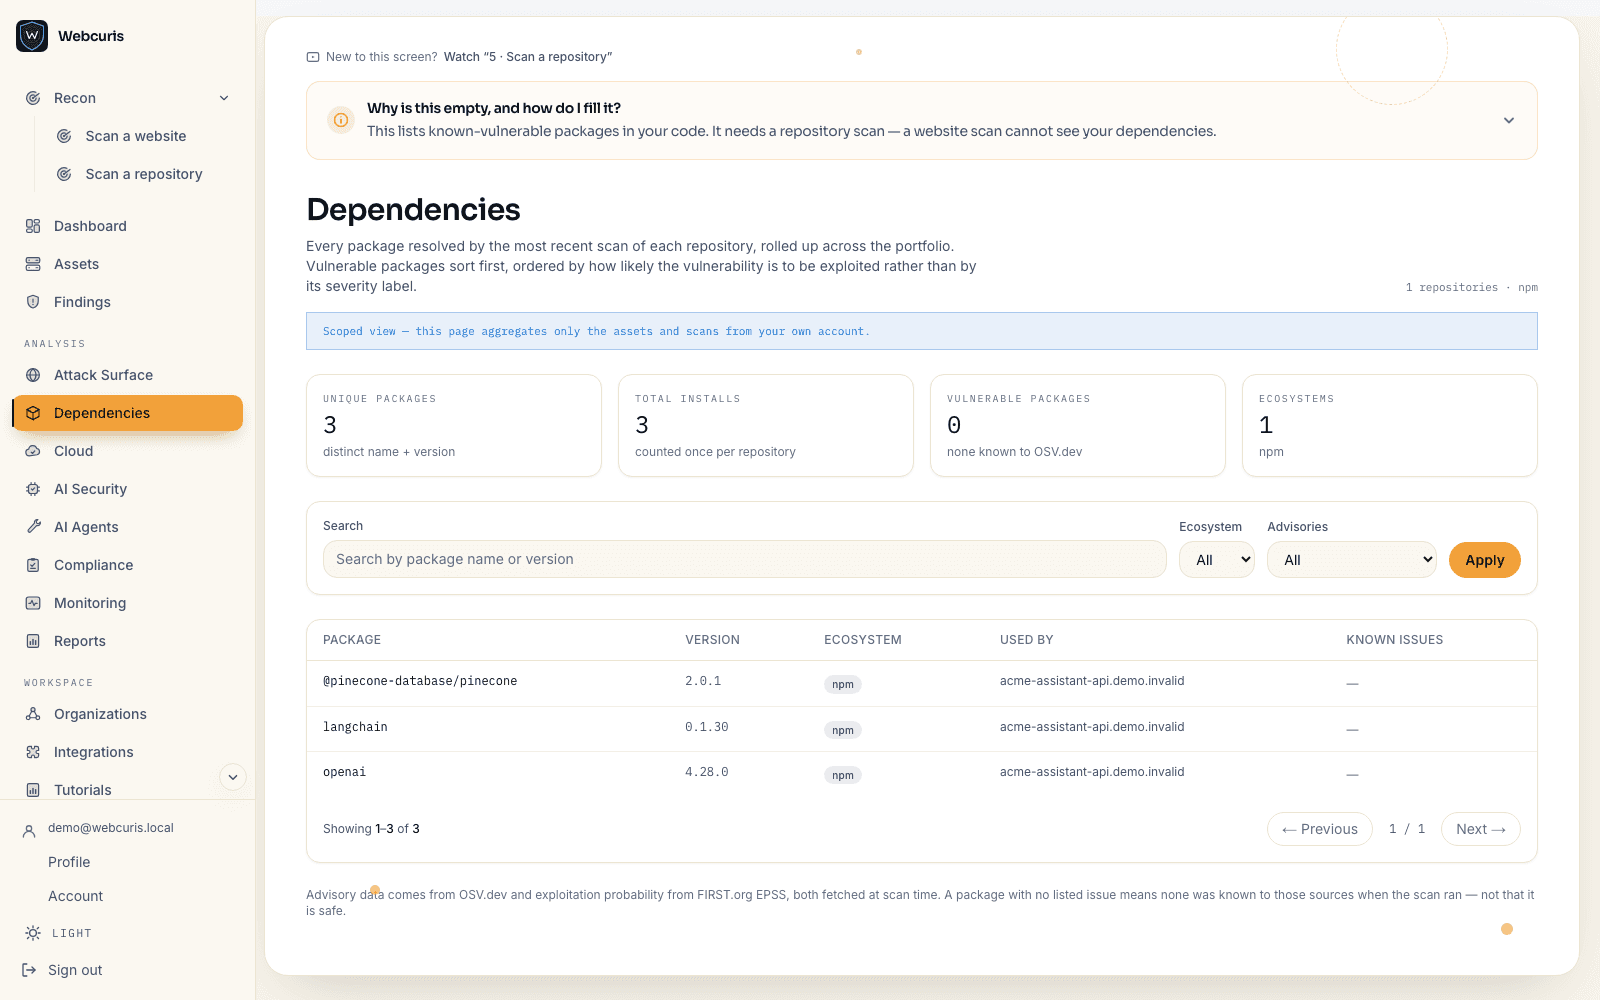Click the Sign out arrow icon
The height and width of the screenshot is (1000, 1600).
point(29,970)
